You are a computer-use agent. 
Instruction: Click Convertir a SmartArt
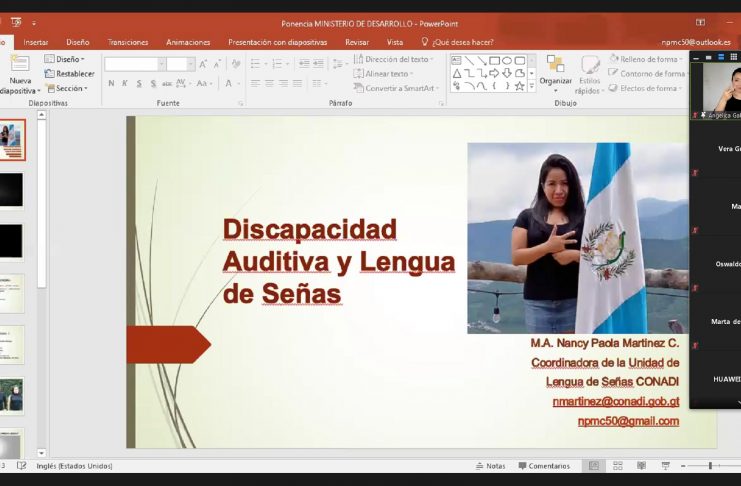pos(398,88)
